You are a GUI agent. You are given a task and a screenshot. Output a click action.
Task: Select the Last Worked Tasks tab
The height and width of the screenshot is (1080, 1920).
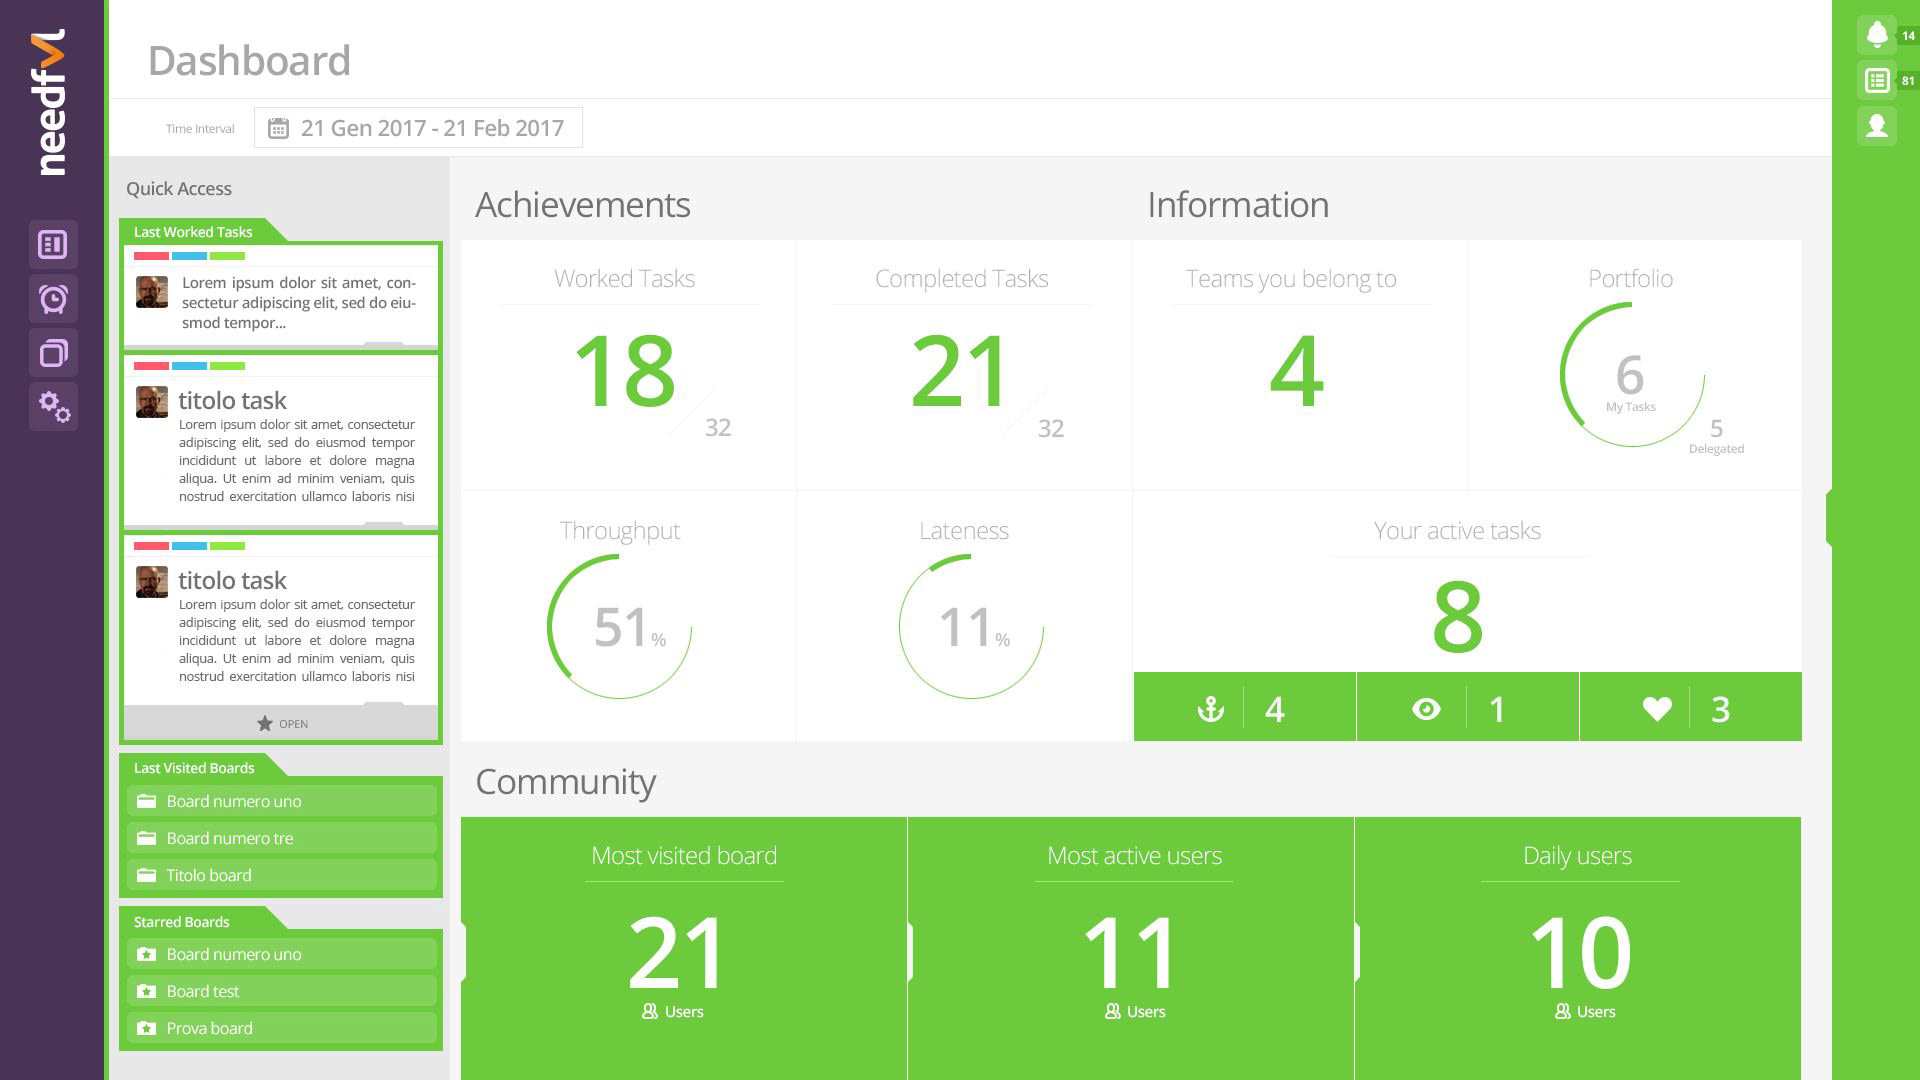(x=194, y=232)
